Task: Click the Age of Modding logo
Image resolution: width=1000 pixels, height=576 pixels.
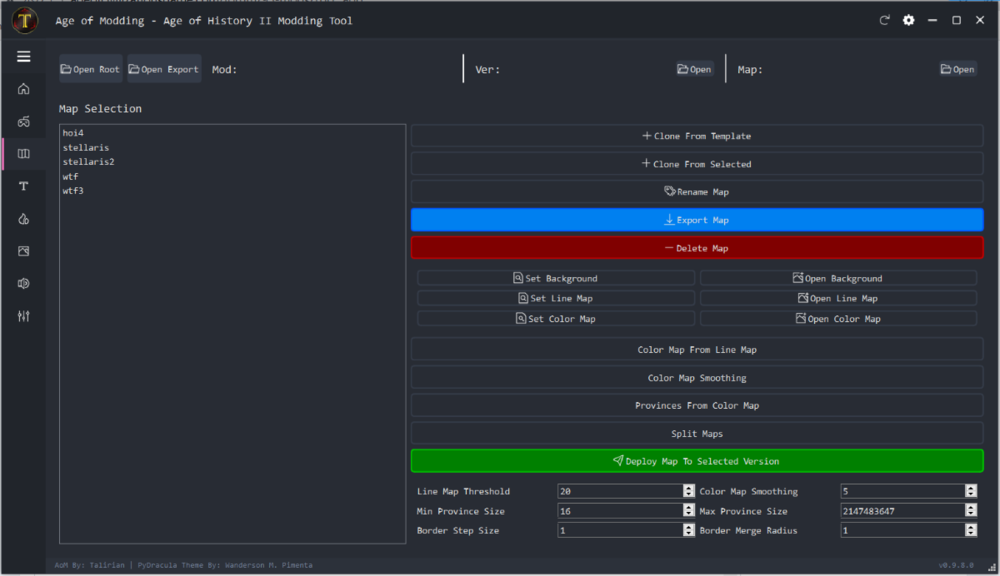Action: click(25, 20)
